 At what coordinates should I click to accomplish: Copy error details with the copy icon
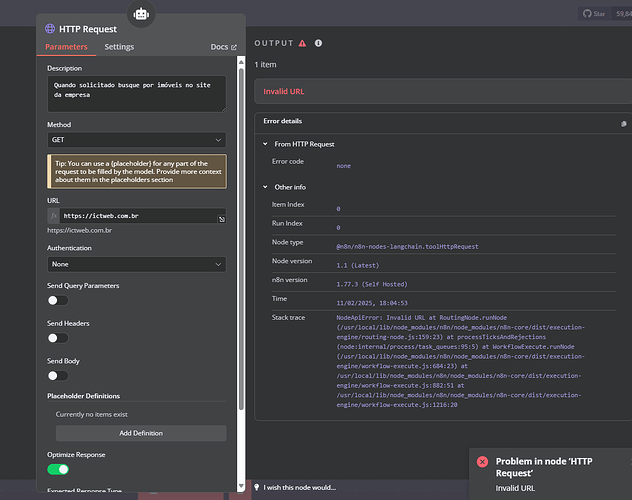pos(624,124)
